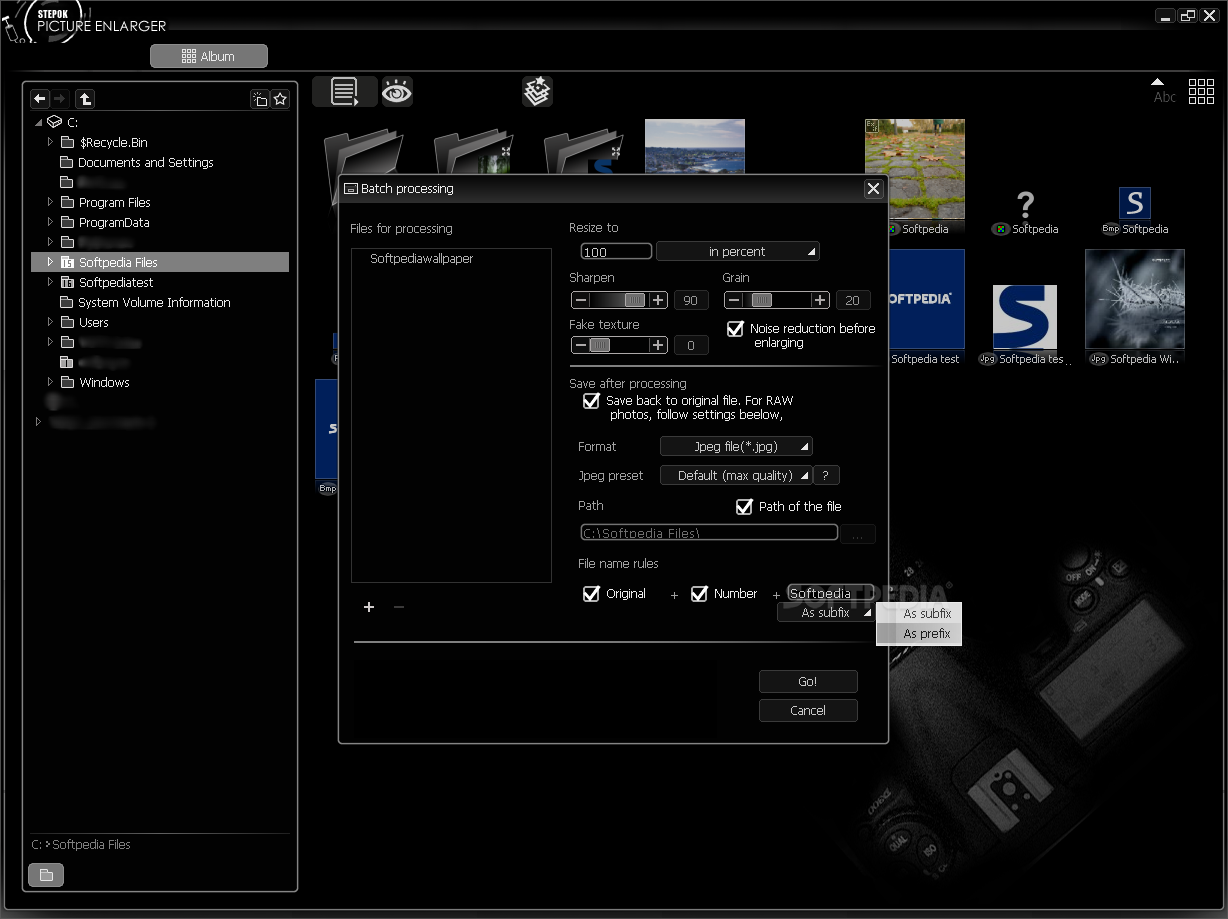Expand the Users folder
The width and height of the screenshot is (1228, 919).
pos(50,322)
